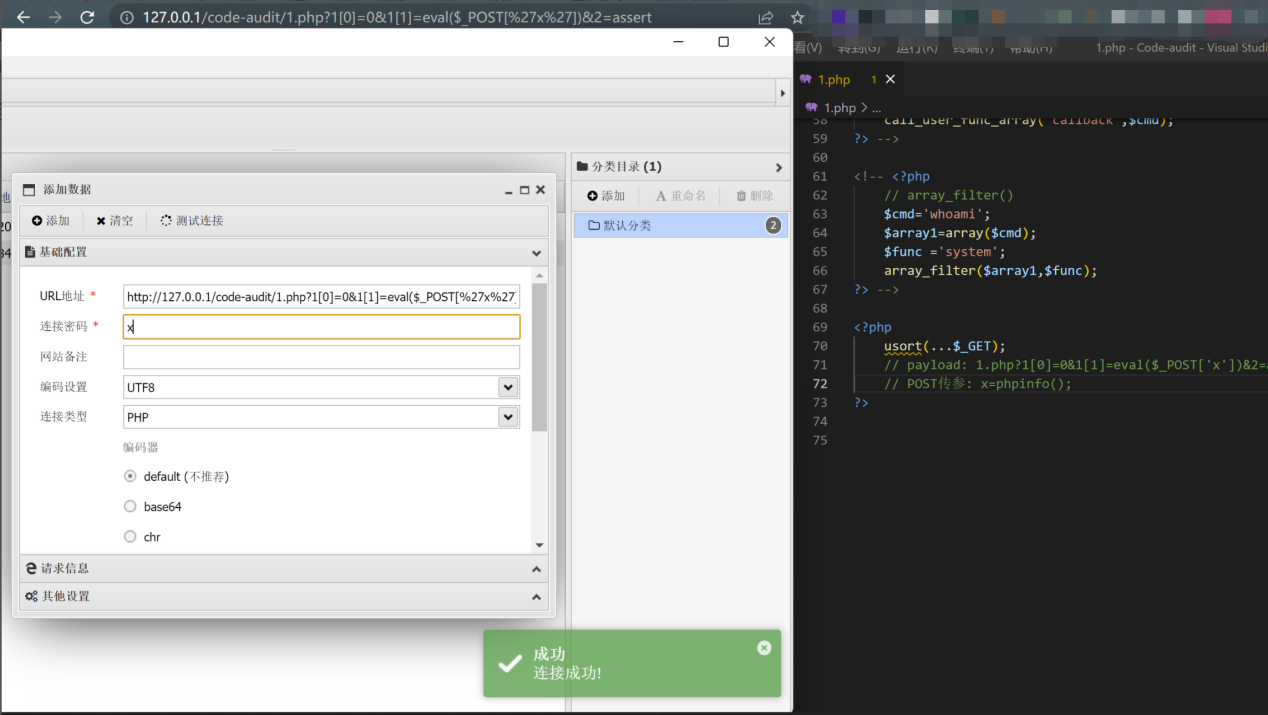
Task: Click the share icon in address bar
Action: click(766, 17)
